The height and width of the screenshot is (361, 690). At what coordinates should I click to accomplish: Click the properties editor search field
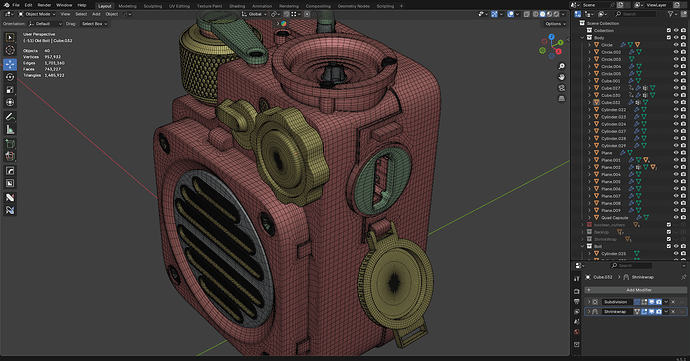(x=631, y=265)
